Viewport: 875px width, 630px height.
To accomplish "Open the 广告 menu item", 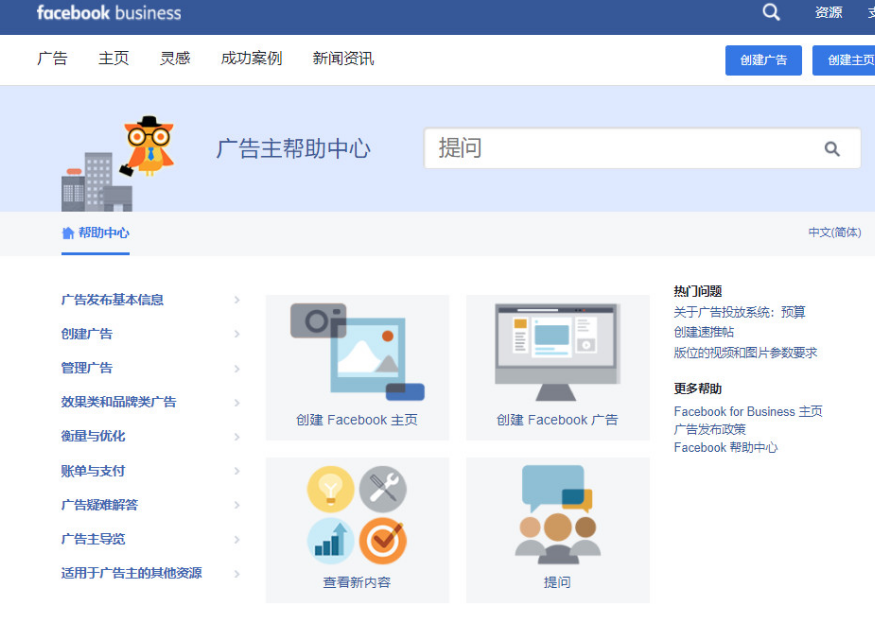I will [x=52, y=58].
